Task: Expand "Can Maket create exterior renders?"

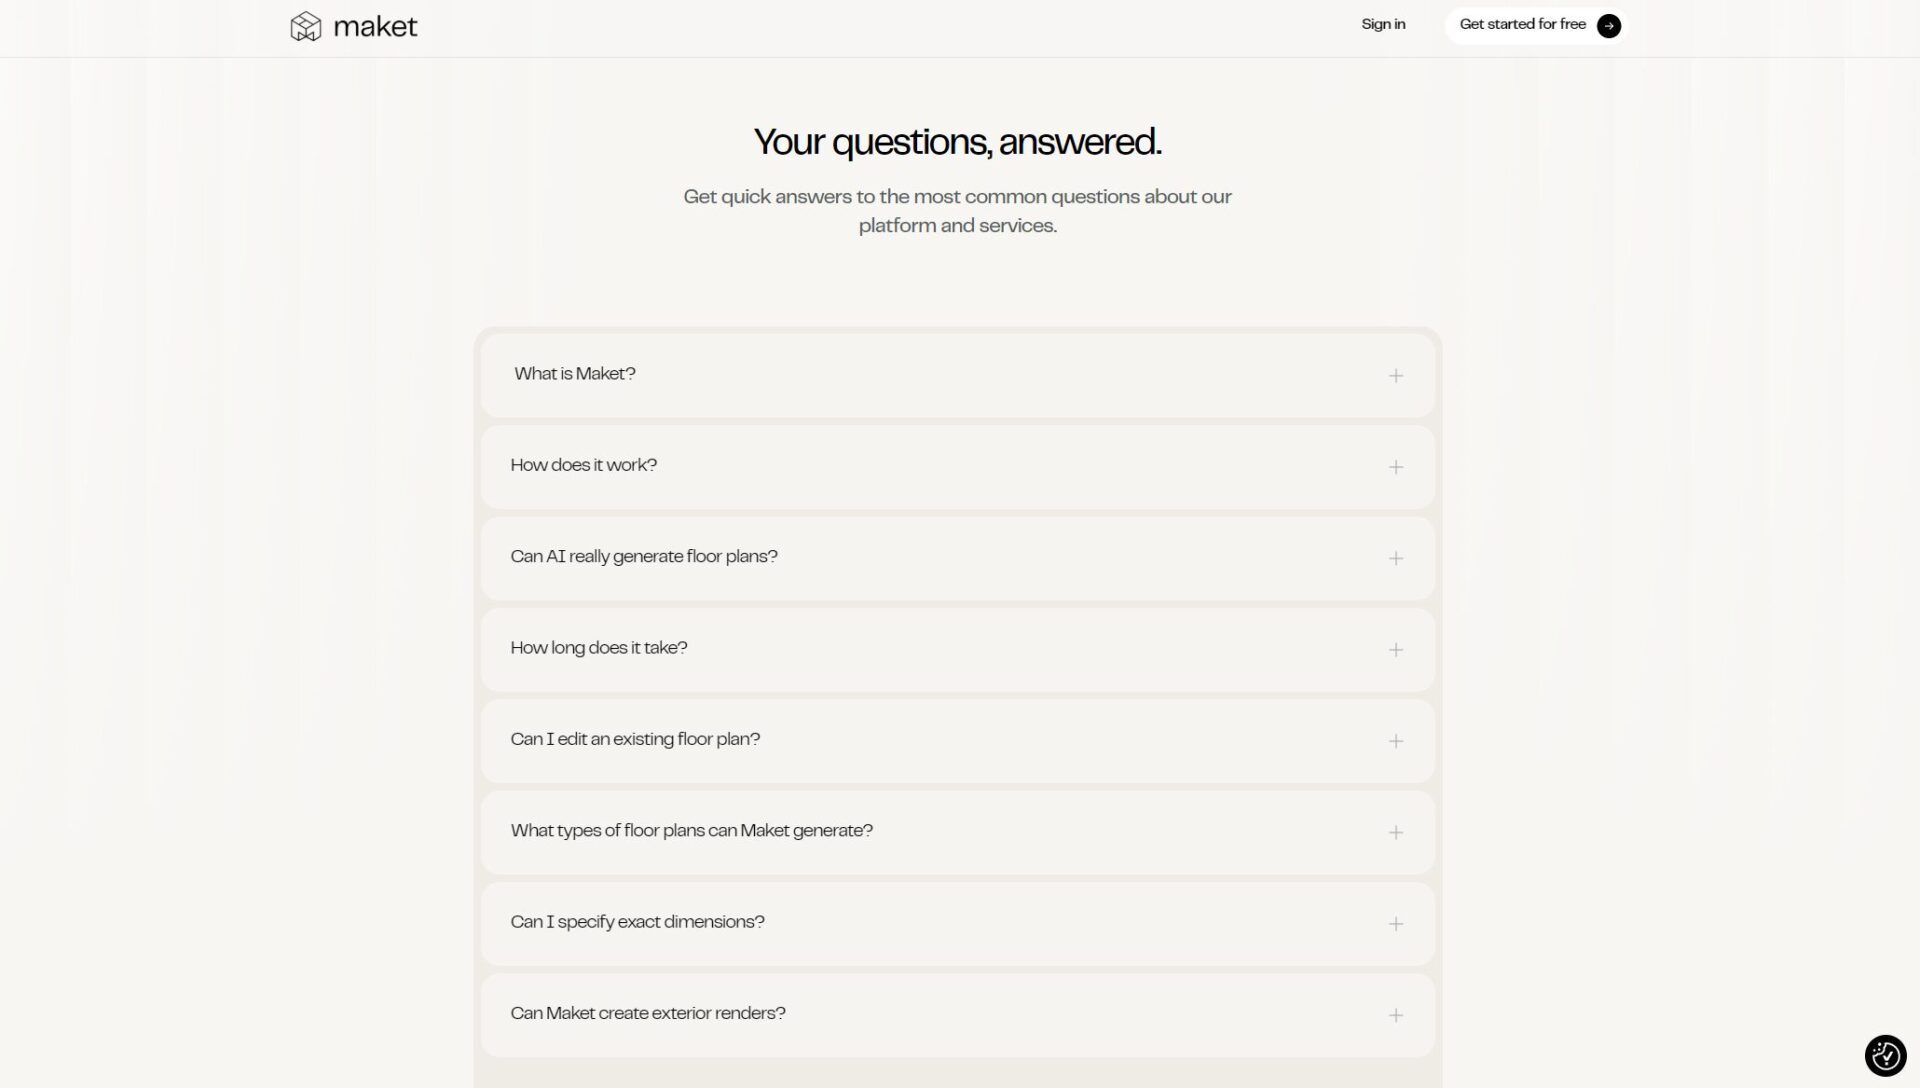Action: click(x=648, y=1013)
